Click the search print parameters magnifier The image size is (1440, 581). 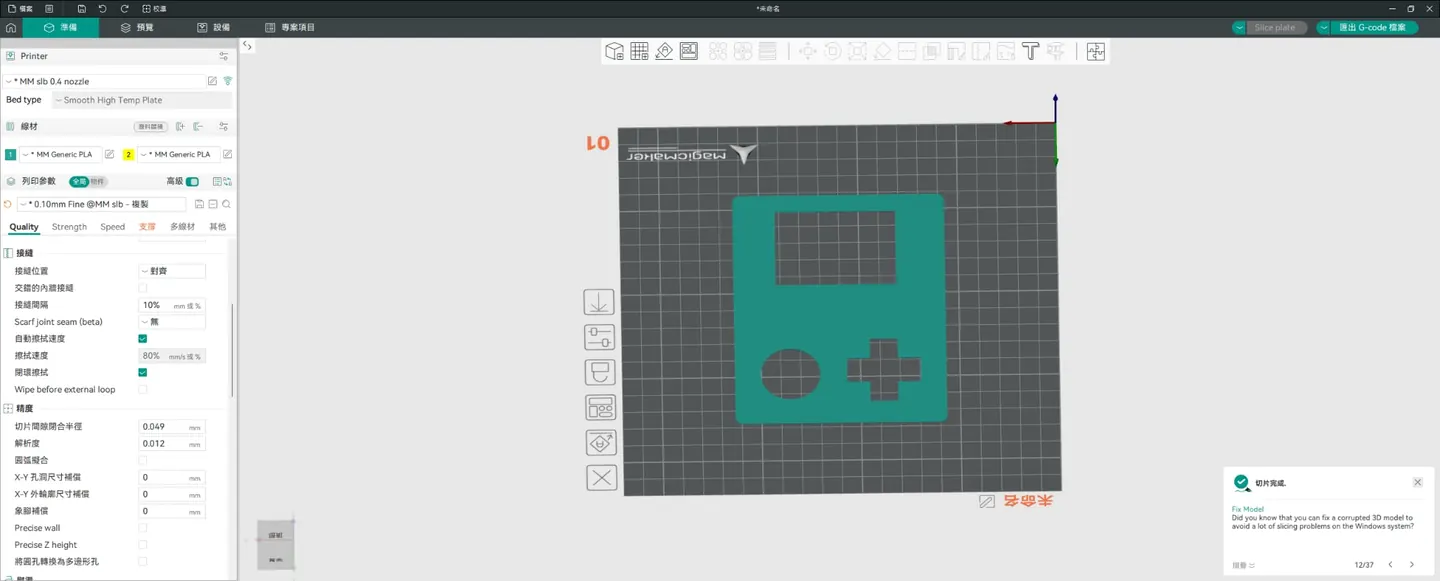[x=227, y=204]
